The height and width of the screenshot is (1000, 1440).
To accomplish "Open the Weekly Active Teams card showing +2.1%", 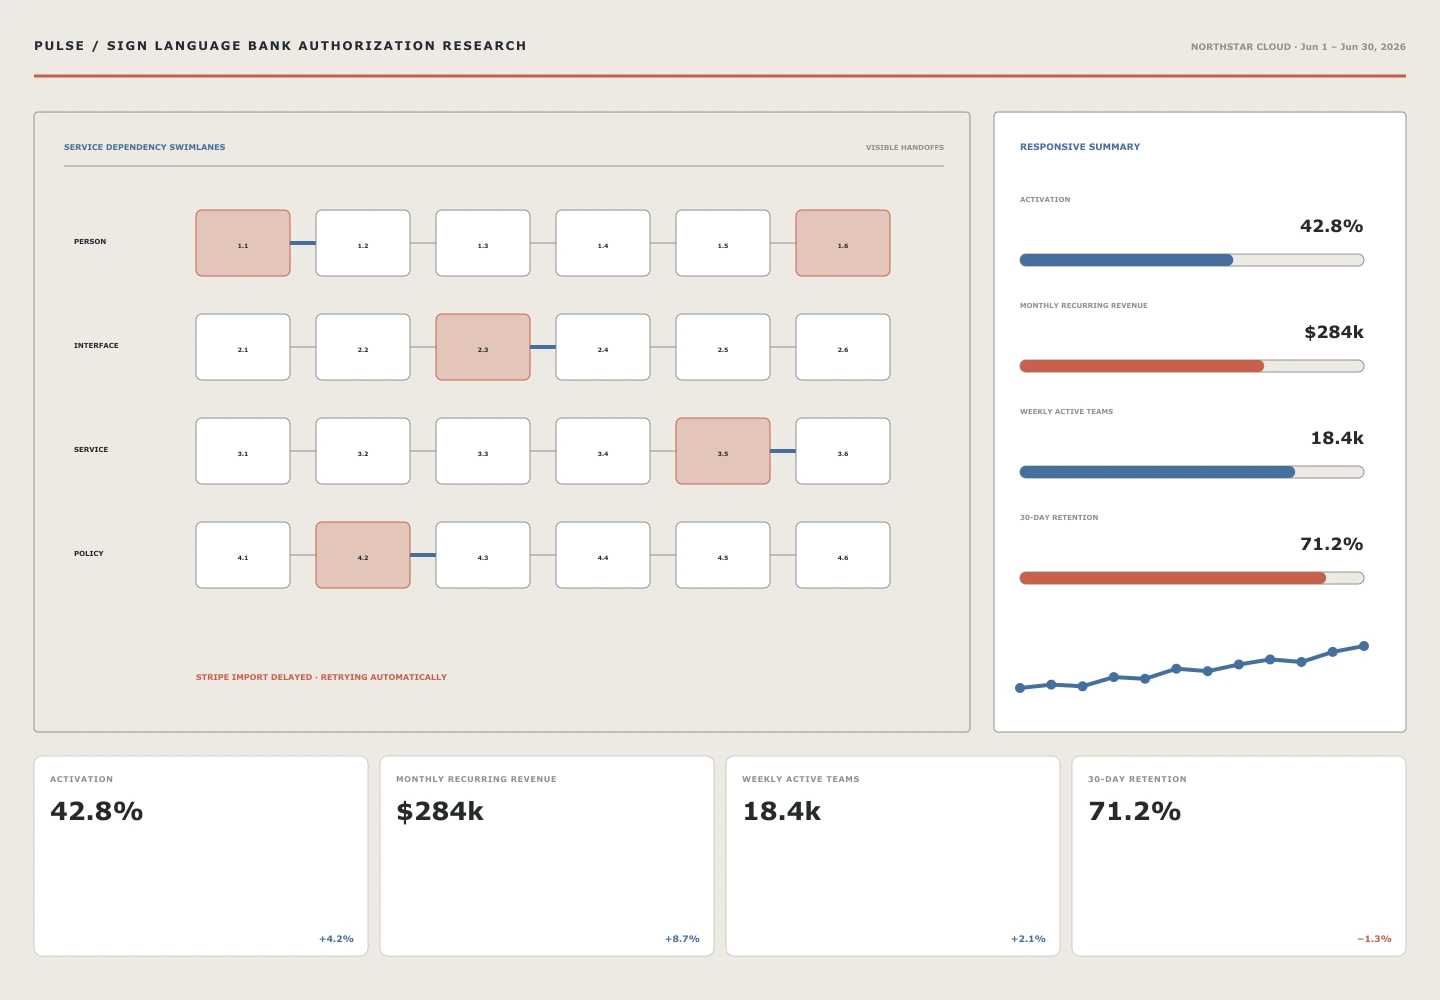I will [x=893, y=856].
